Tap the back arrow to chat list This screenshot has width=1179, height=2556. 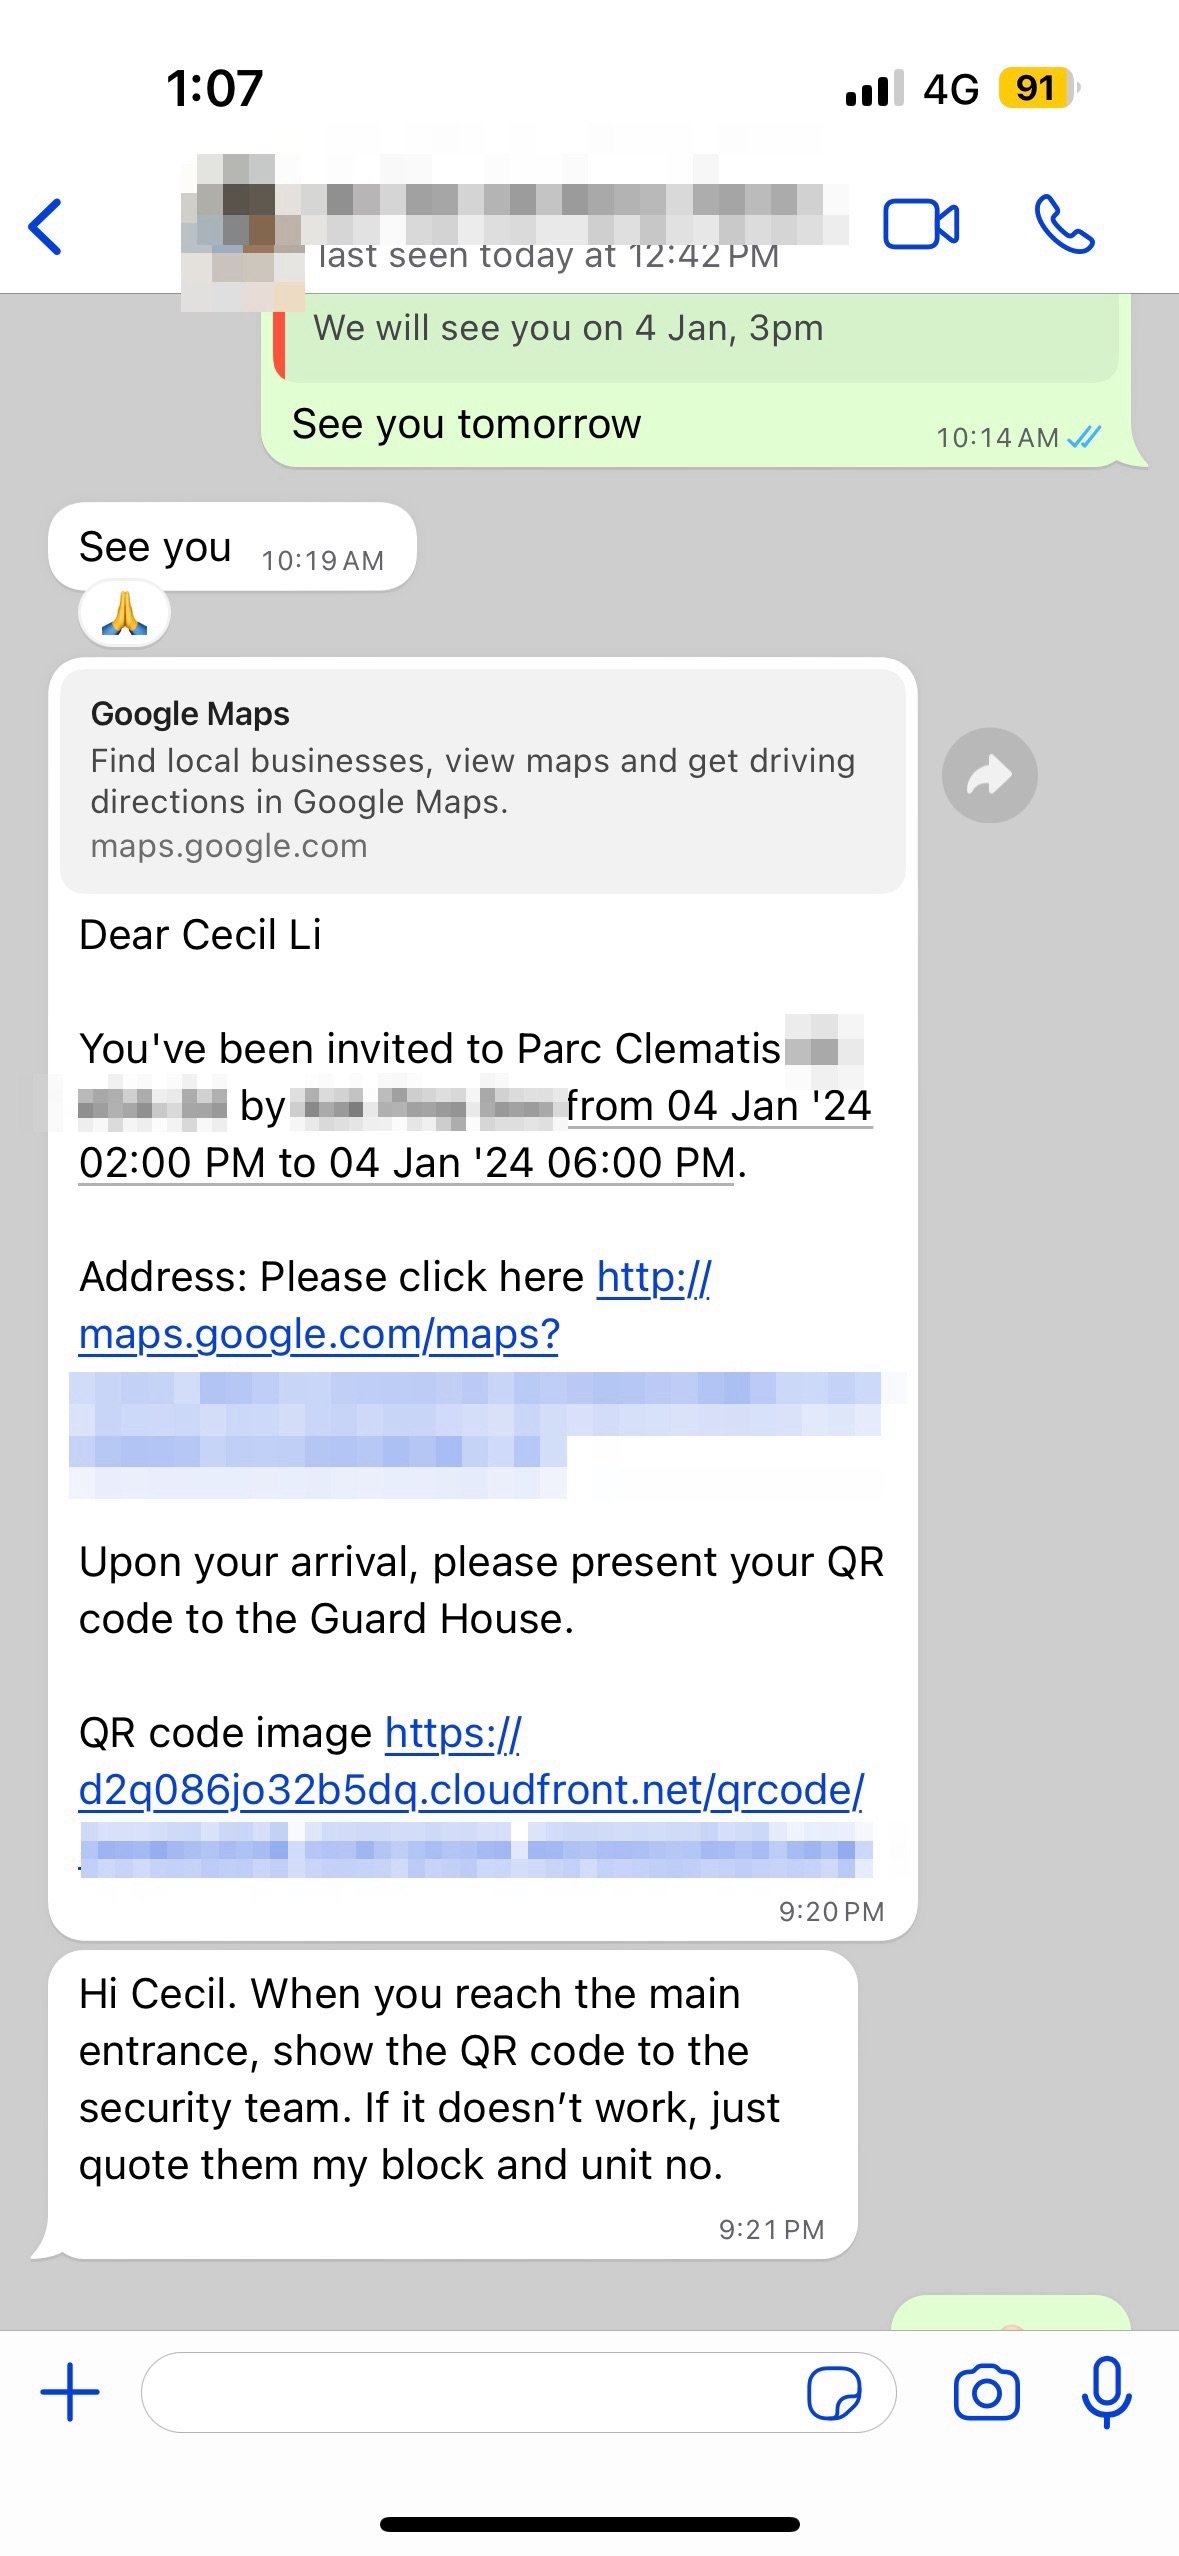tap(46, 227)
